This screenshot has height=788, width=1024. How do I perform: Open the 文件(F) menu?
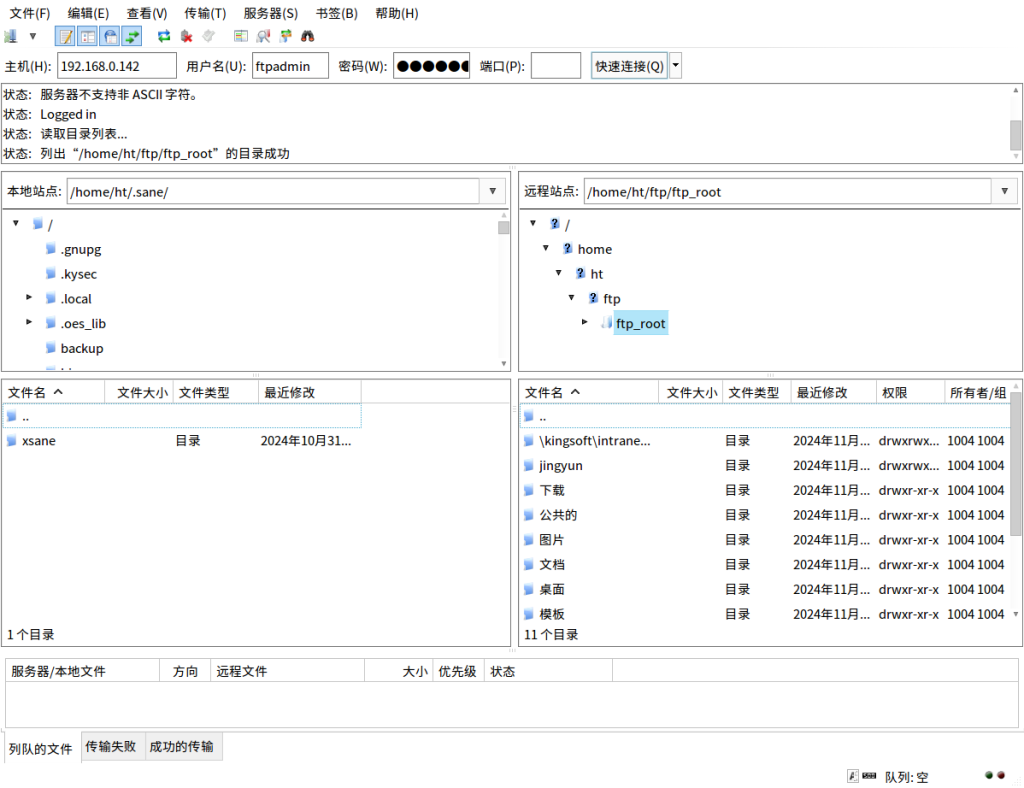pos(30,13)
